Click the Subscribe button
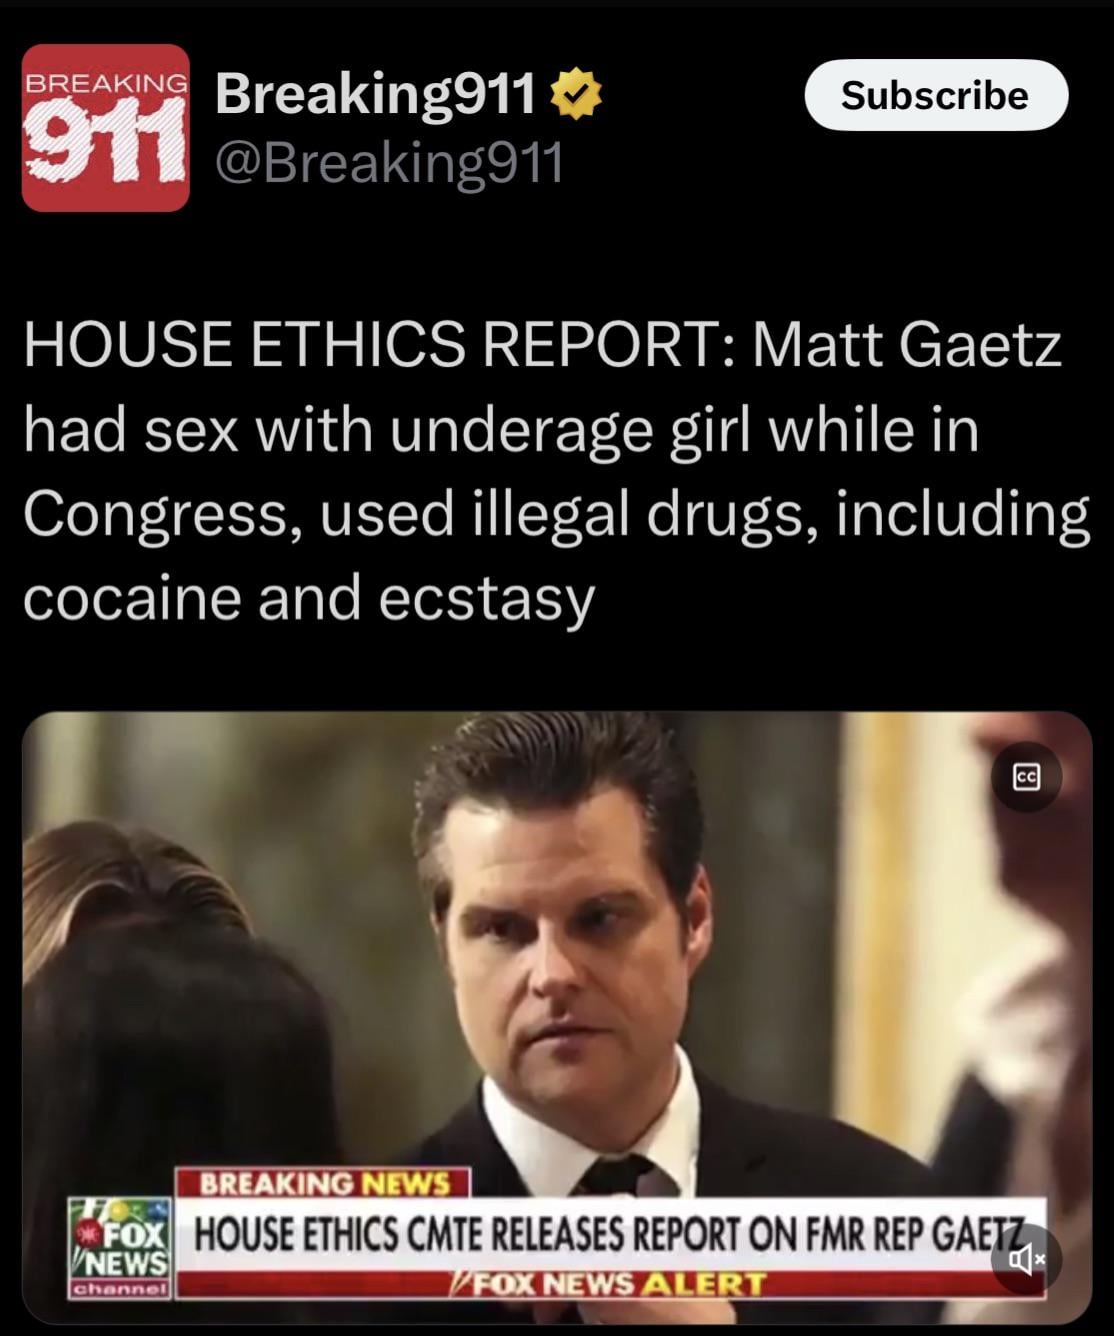This screenshot has width=1114, height=1336. (x=936, y=95)
